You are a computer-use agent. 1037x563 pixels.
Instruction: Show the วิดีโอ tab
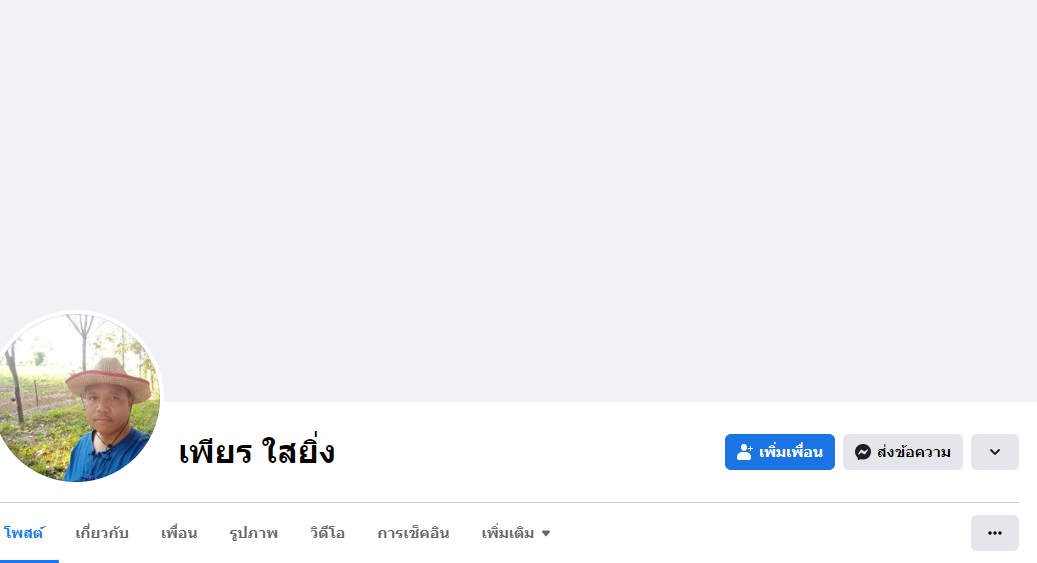tap(327, 533)
